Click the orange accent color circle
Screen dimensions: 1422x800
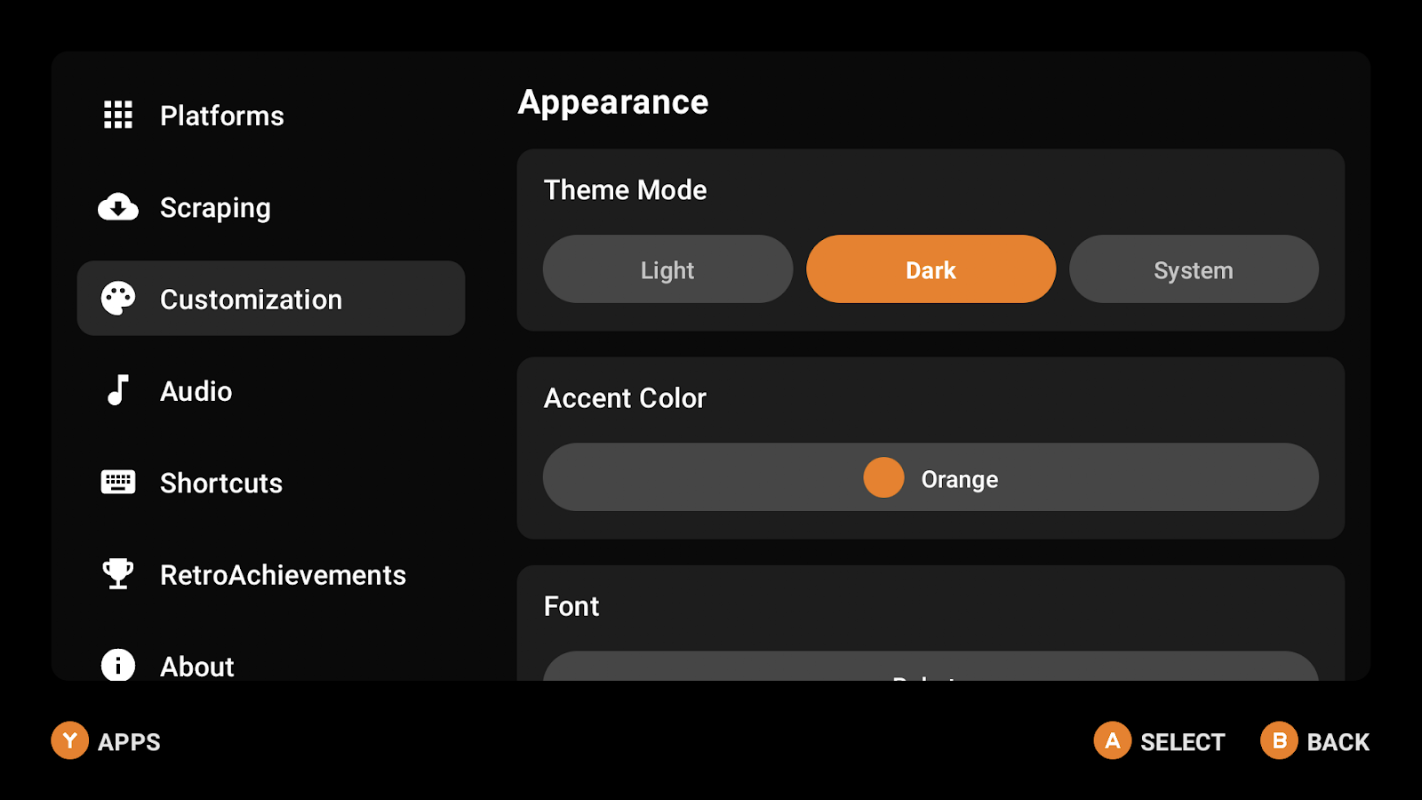(884, 477)
